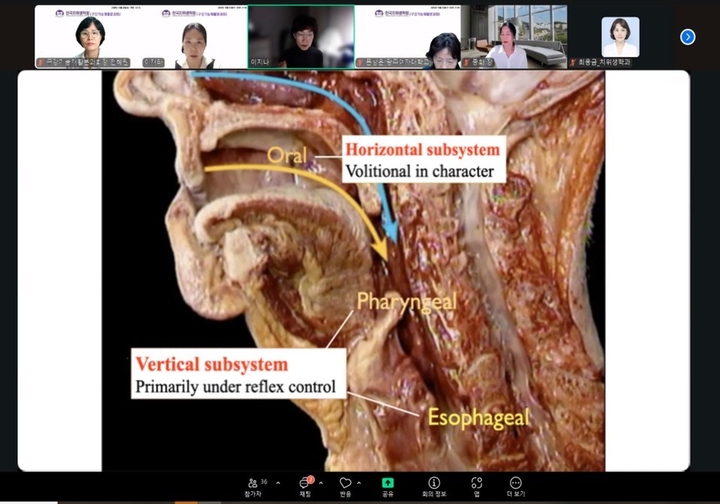Expand the caret next to chat icon
720x504 pixels.
322,482
